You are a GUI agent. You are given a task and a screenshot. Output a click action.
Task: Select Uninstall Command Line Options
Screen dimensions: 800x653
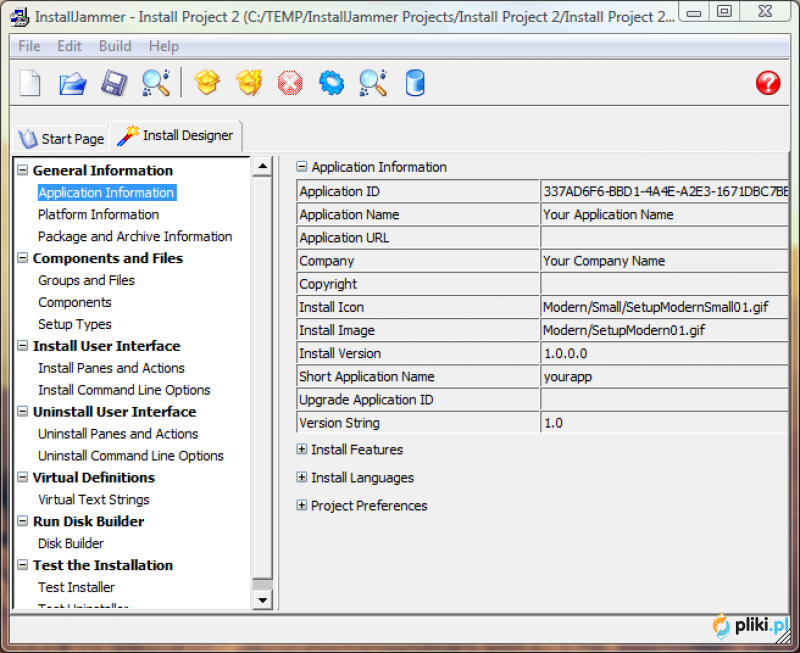131,456
